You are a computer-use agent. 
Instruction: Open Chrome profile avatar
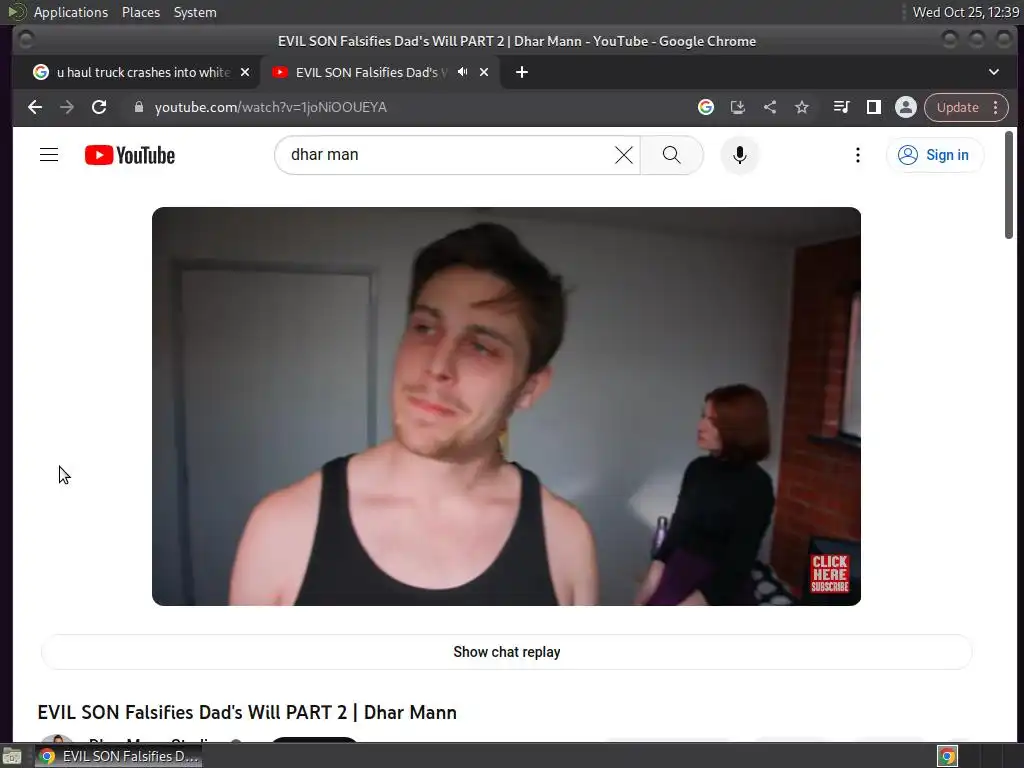coord(906,107)
